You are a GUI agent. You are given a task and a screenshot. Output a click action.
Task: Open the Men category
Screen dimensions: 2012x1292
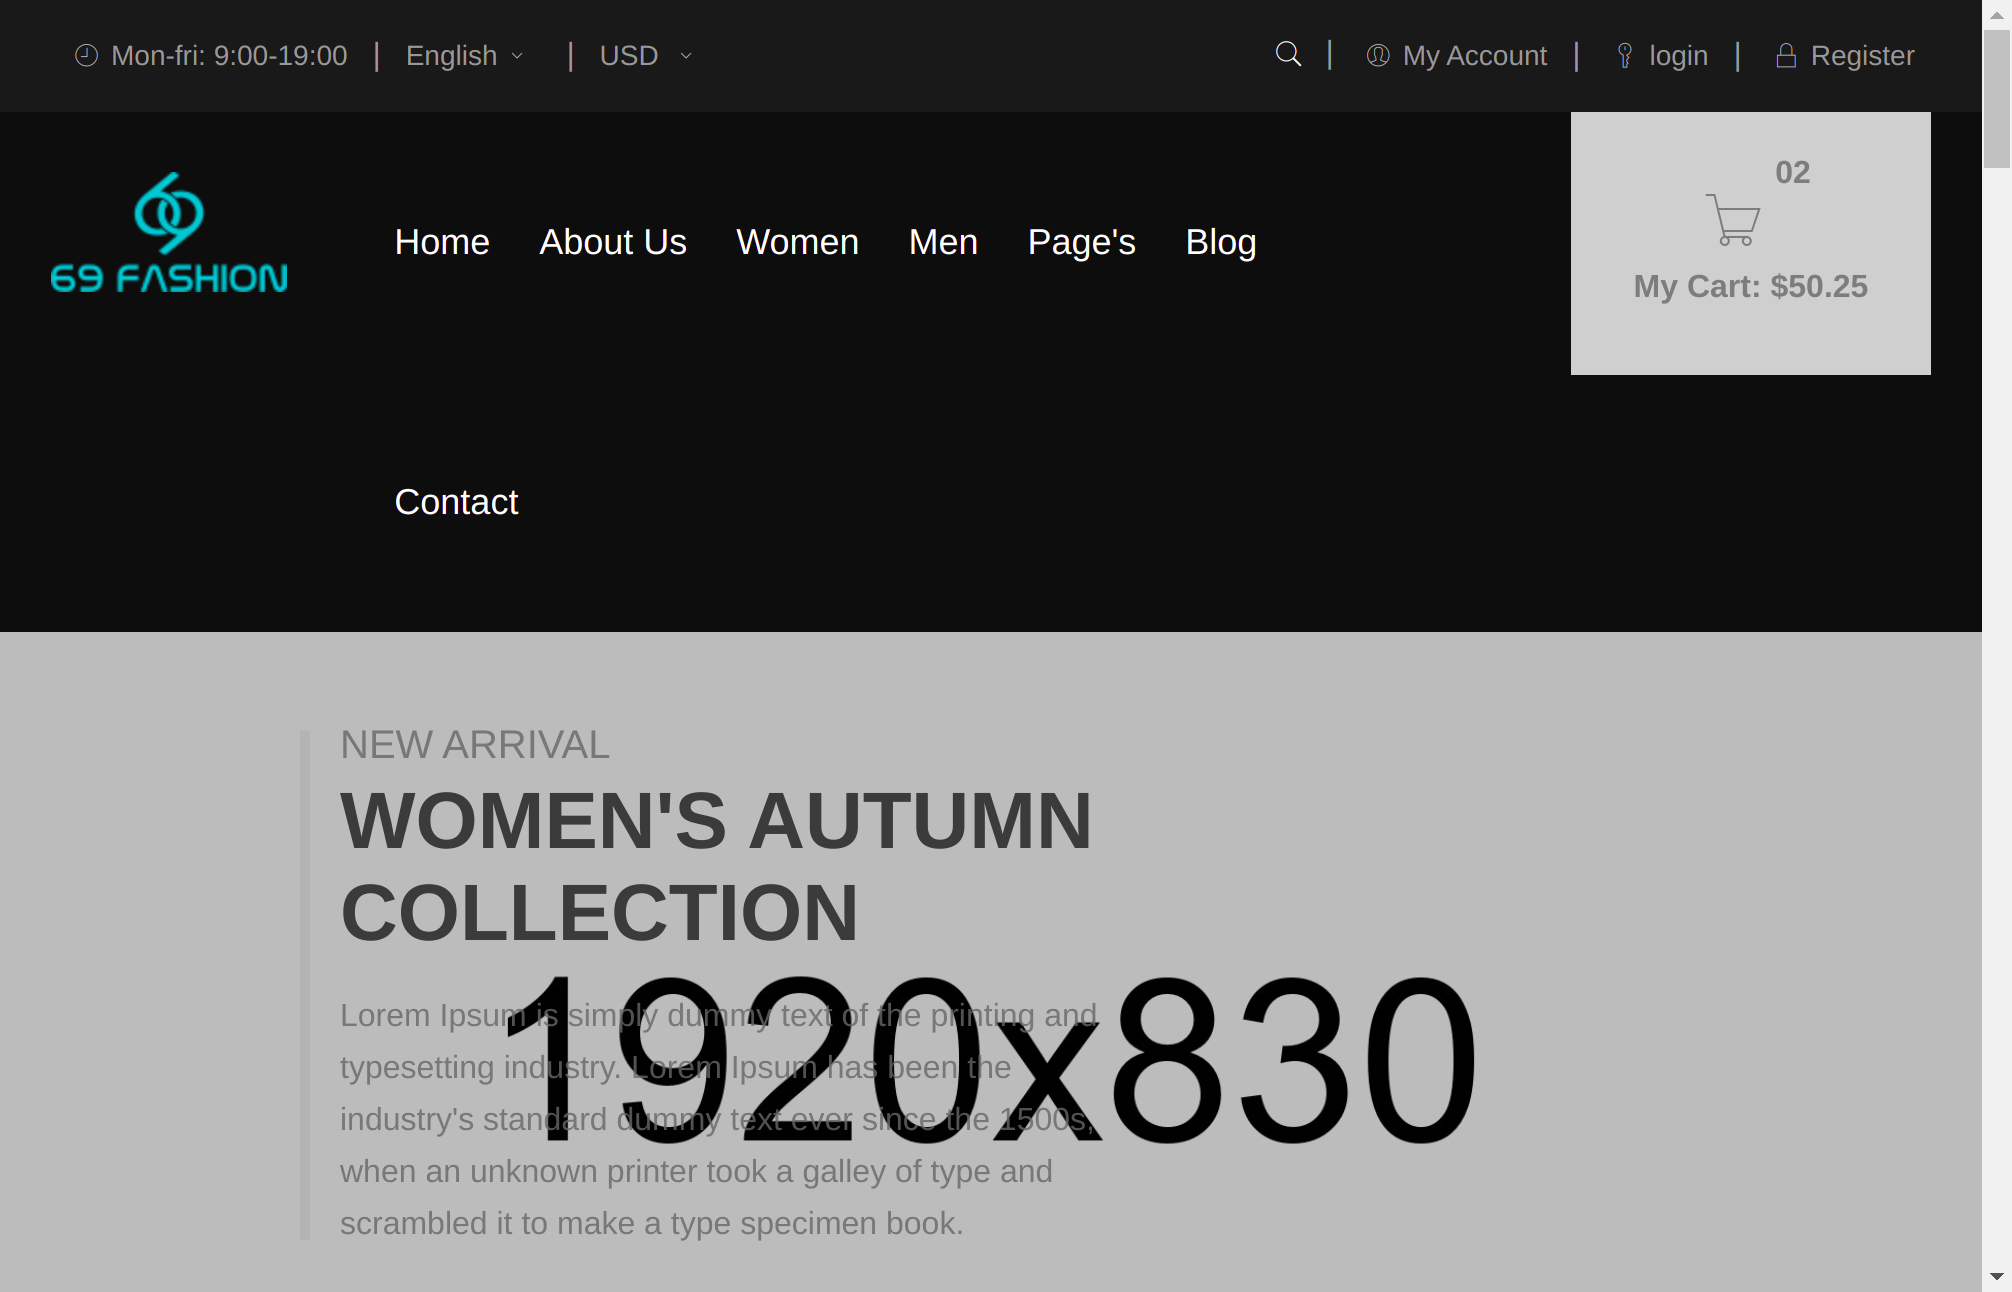(x=943, y=242)
